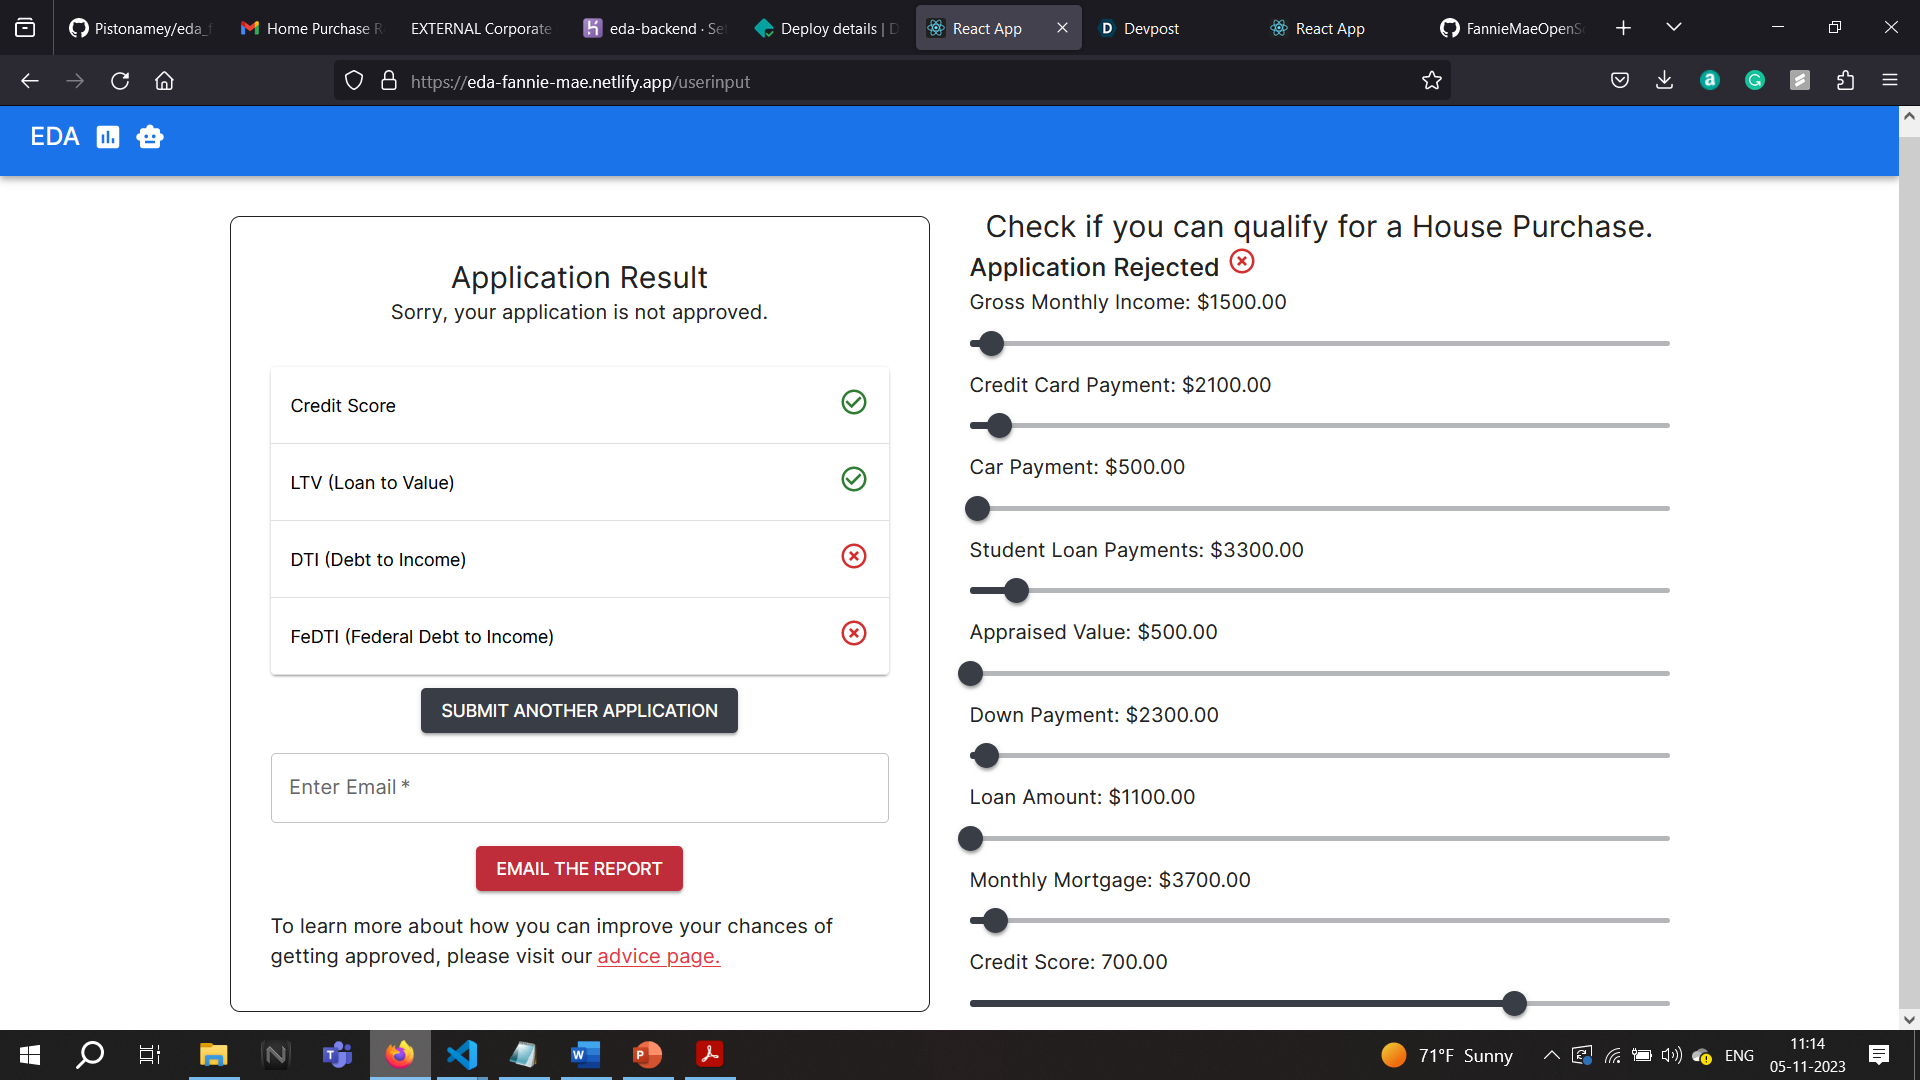Click Submit Another Application button
The image size is (1920, 1080).
[579, 711]
